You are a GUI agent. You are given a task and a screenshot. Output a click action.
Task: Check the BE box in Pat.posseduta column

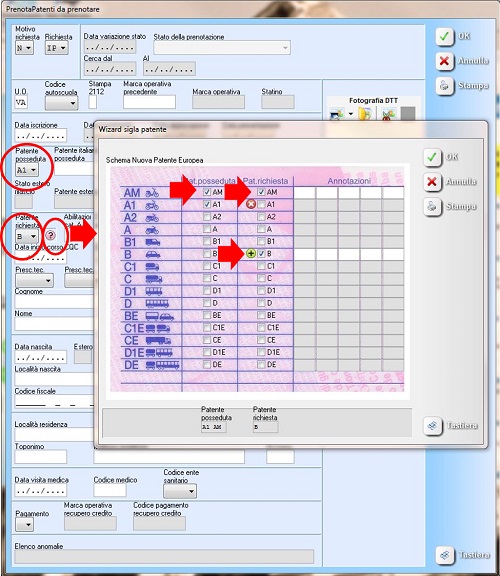tap(207, 315)
